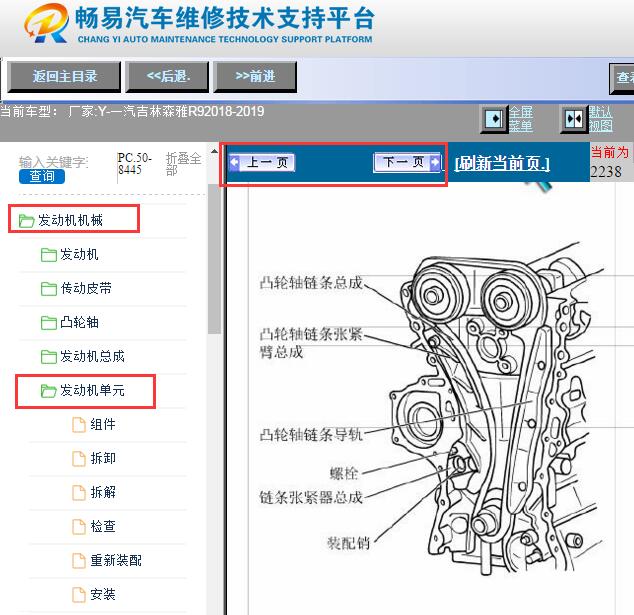
Task: Open the 重新装配 document
Action: pyautogui.click(x=116, y=560)
